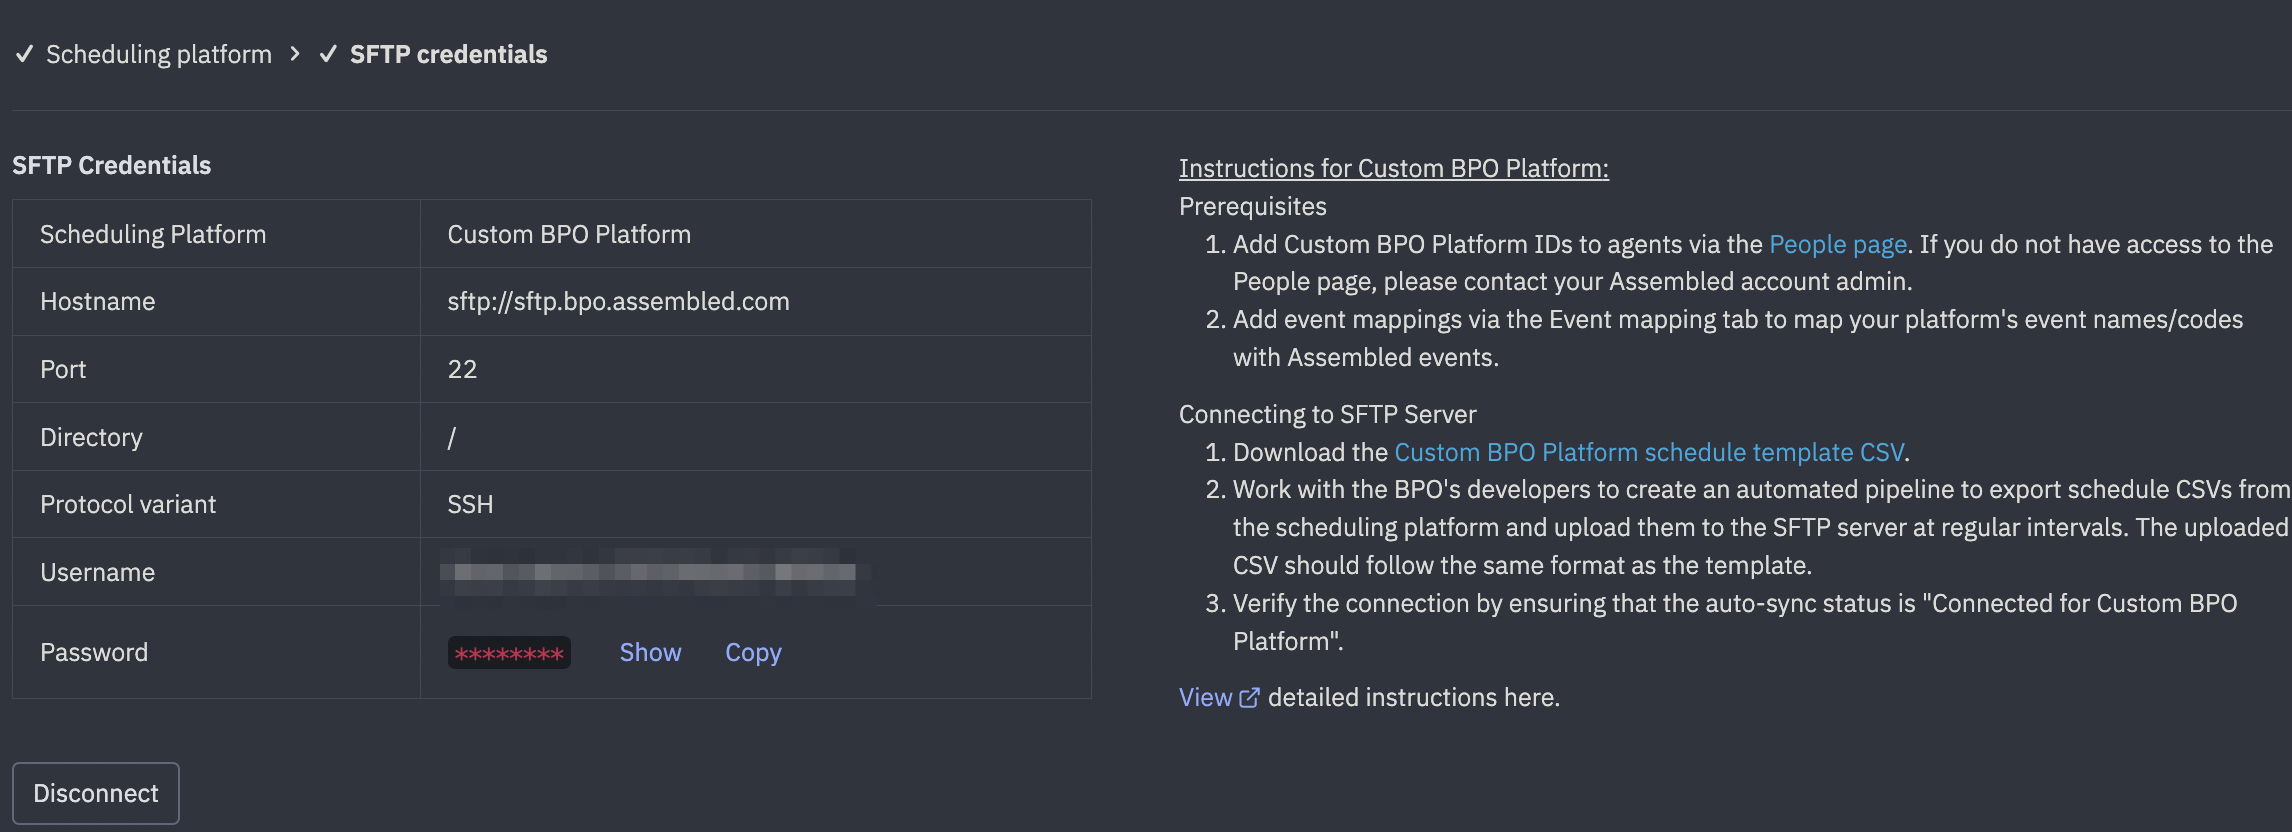Viewport: 2292px width, 832px height.
Task: Click the Protocol variant SSH value
Action: 470,504
